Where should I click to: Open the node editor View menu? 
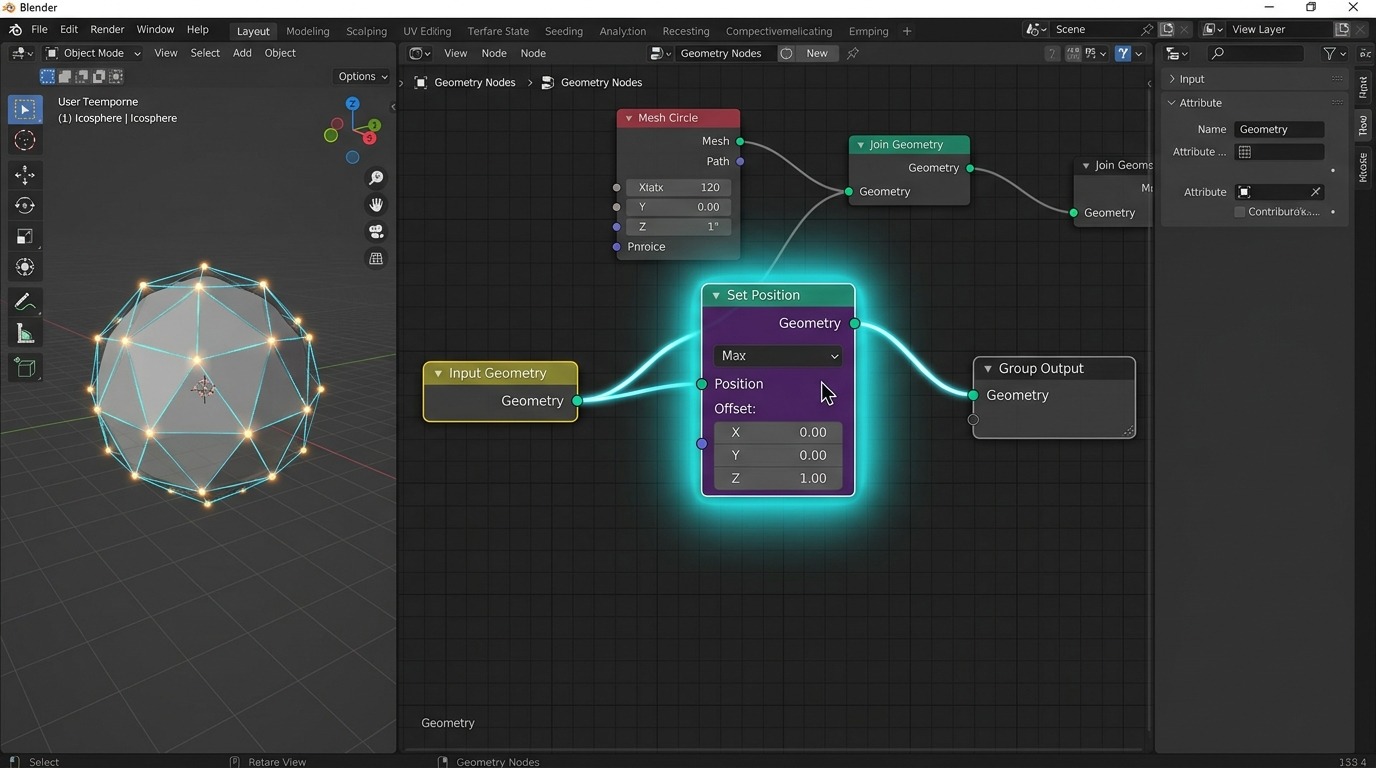(455, 53)
